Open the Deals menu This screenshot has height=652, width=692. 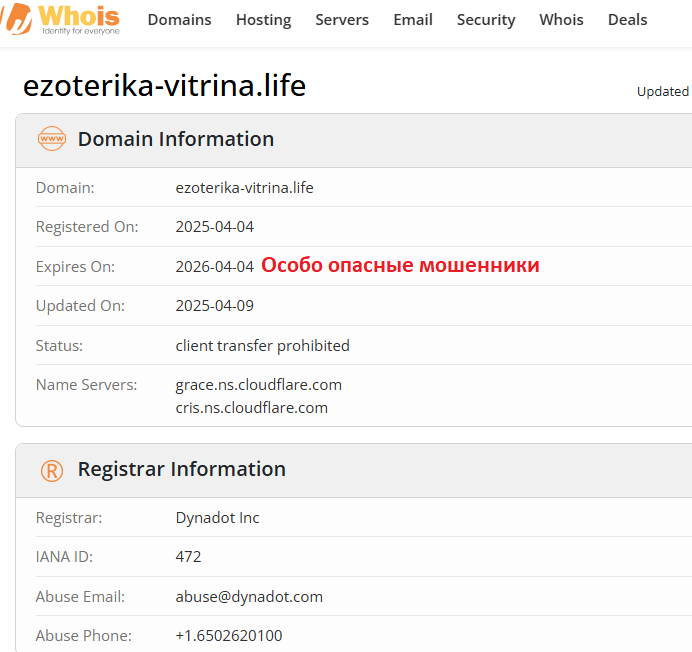[x=628, y=20]
